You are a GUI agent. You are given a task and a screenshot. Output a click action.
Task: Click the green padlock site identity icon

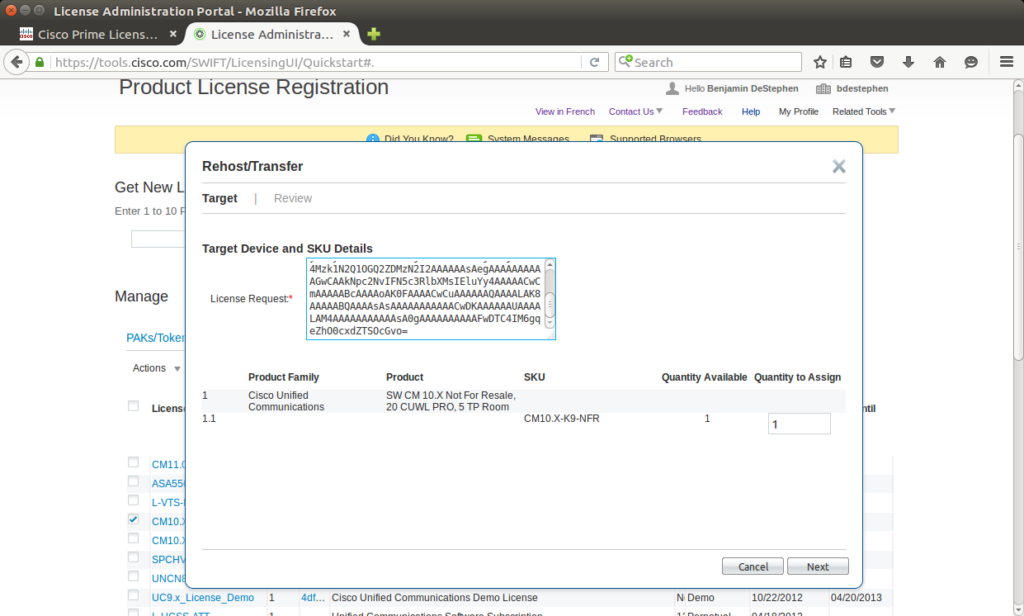pos(40,62)
